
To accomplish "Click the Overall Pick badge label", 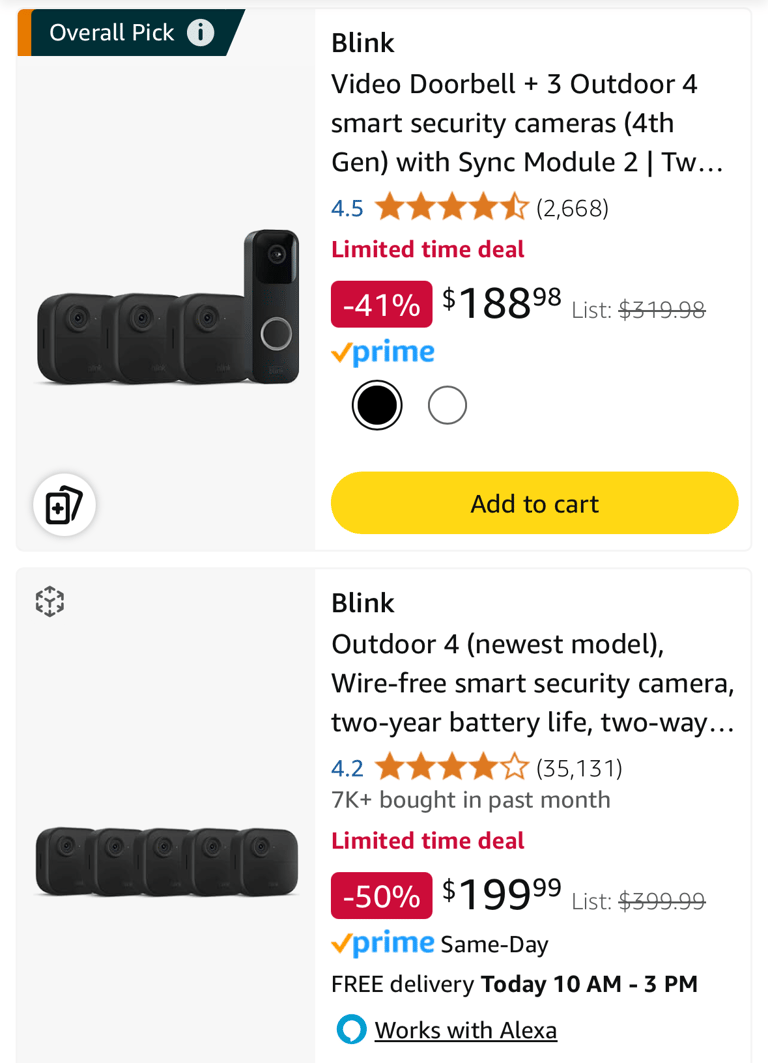I will [112, 32].
